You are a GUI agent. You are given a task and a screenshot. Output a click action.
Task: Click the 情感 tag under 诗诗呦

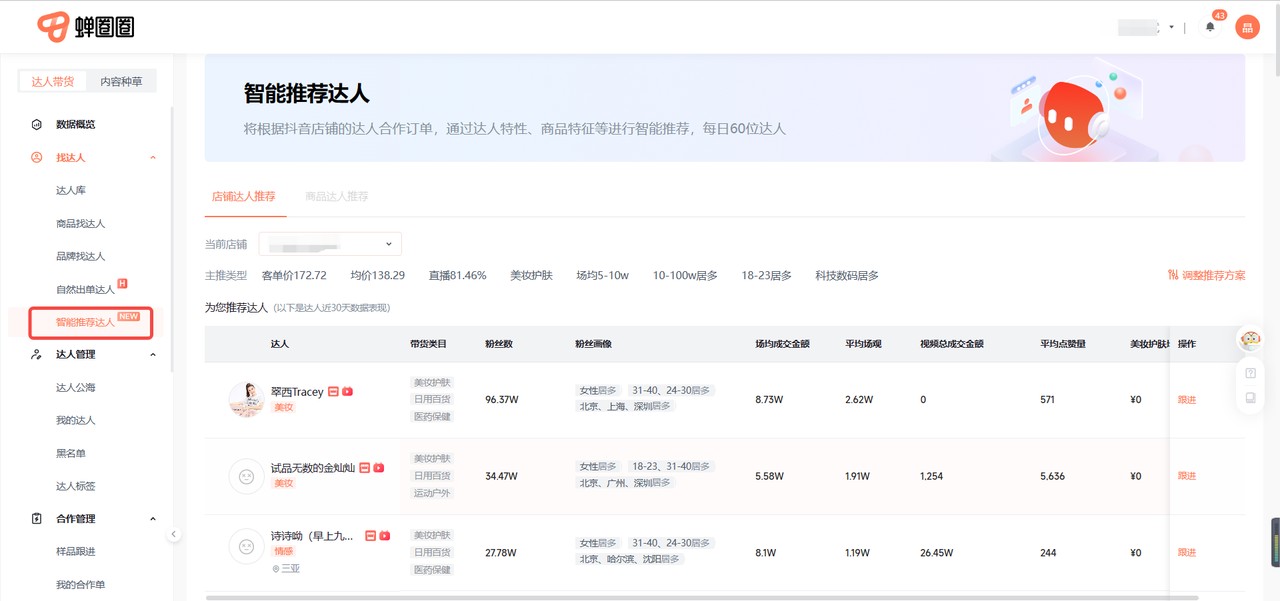point(284,551)
